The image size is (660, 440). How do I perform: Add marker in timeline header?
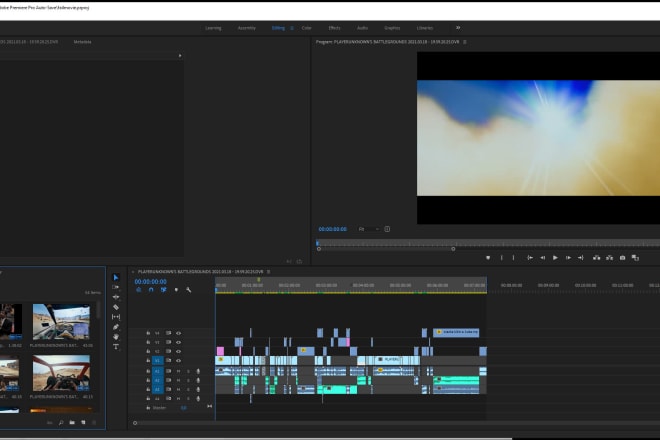tap(176, 290)
